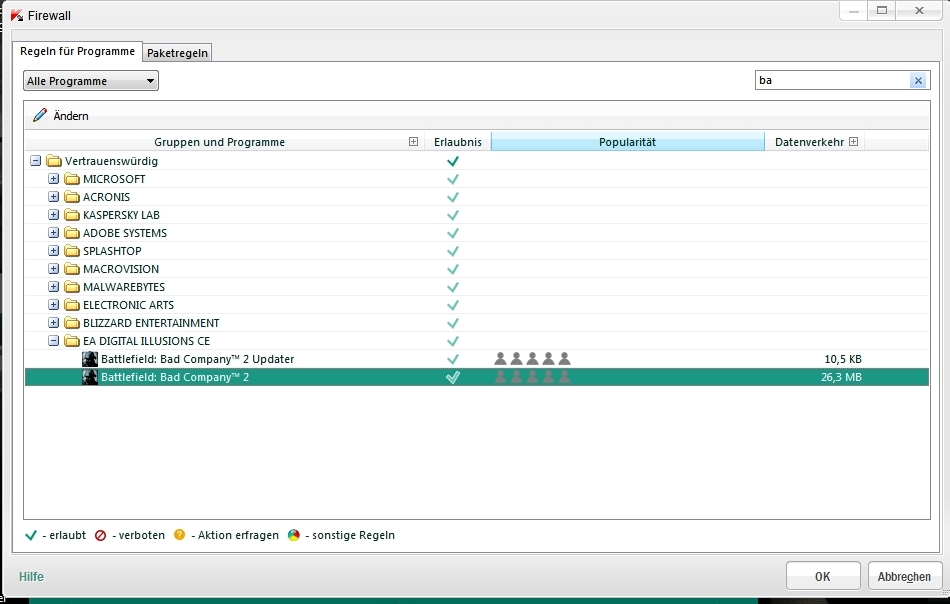Open the Alle Programme dropdown
The image size is (950, 604).
point(91,81)
